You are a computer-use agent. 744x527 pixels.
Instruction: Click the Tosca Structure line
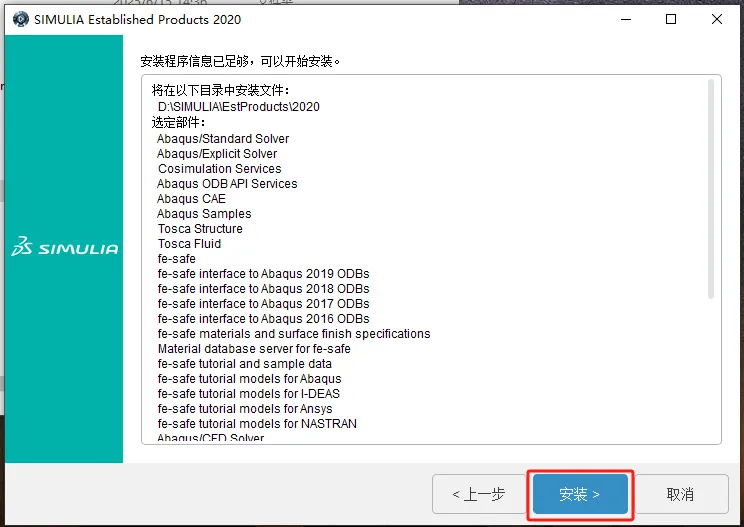[x=200, y=229]
